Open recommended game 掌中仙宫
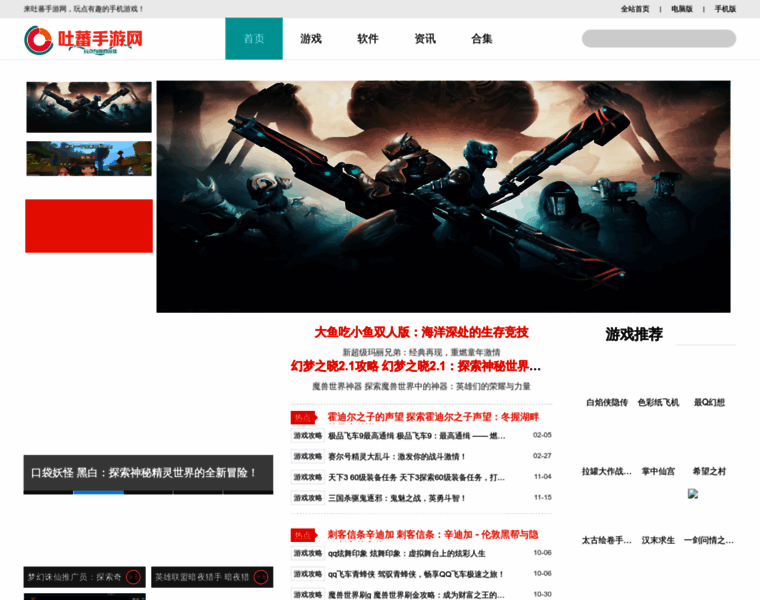This screenshot has width=760, height=600. click(658, 471)
